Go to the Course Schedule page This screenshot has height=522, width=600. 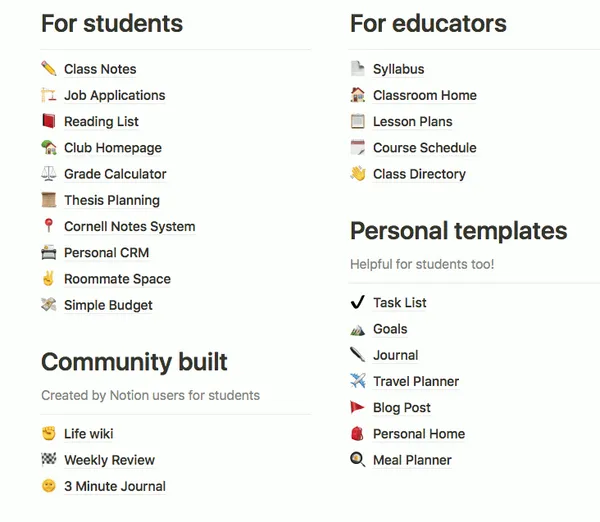coord(425,148)
